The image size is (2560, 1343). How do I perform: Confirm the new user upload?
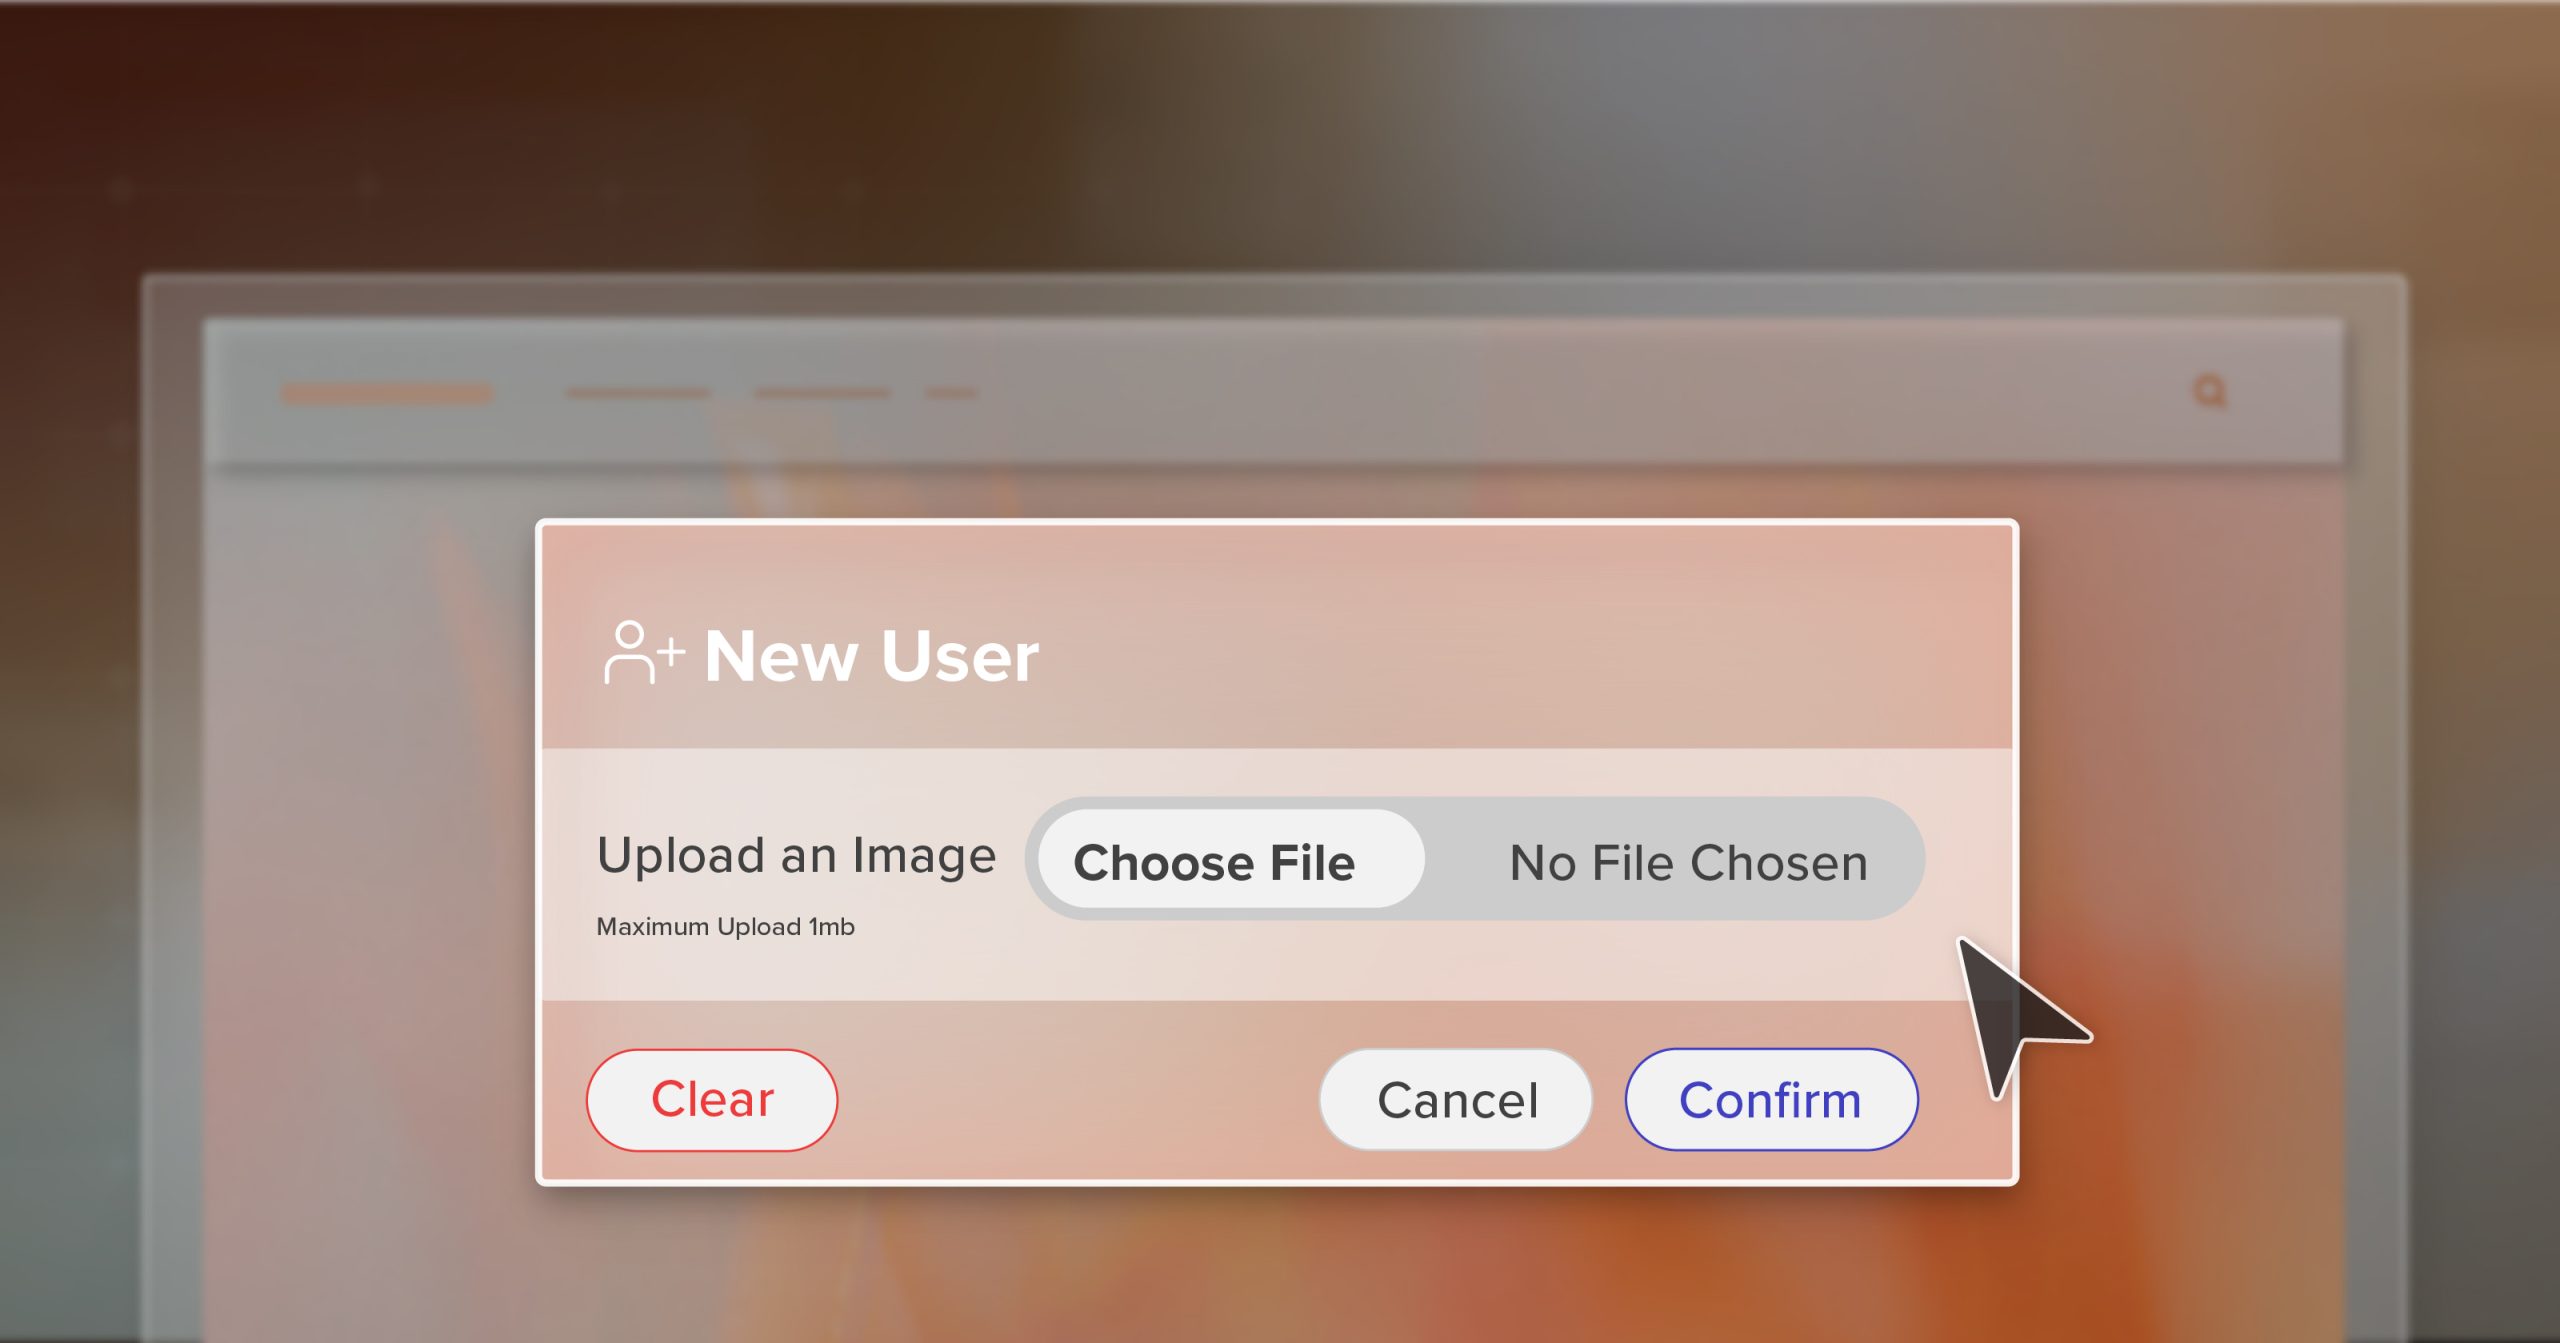[x=1770, y=1100]
